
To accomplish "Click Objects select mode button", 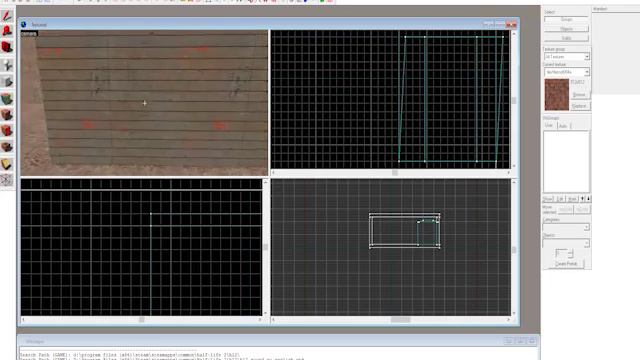I will [x=566, y=29].
